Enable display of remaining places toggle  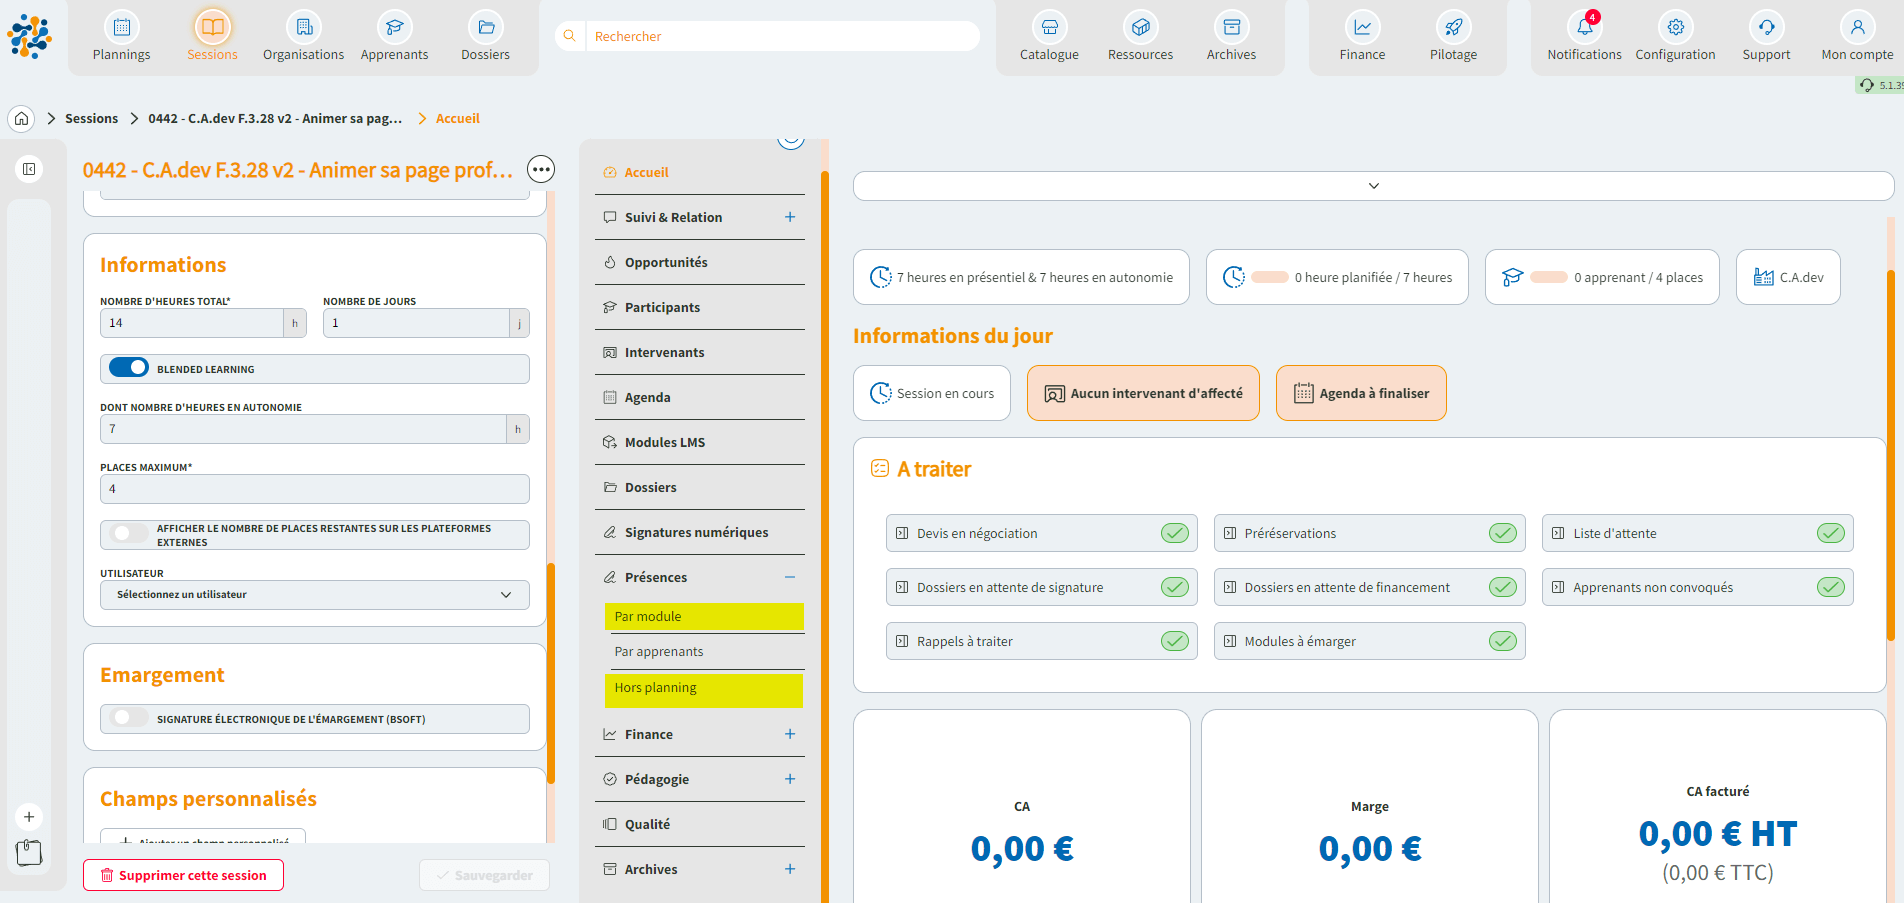click(129, 534)
